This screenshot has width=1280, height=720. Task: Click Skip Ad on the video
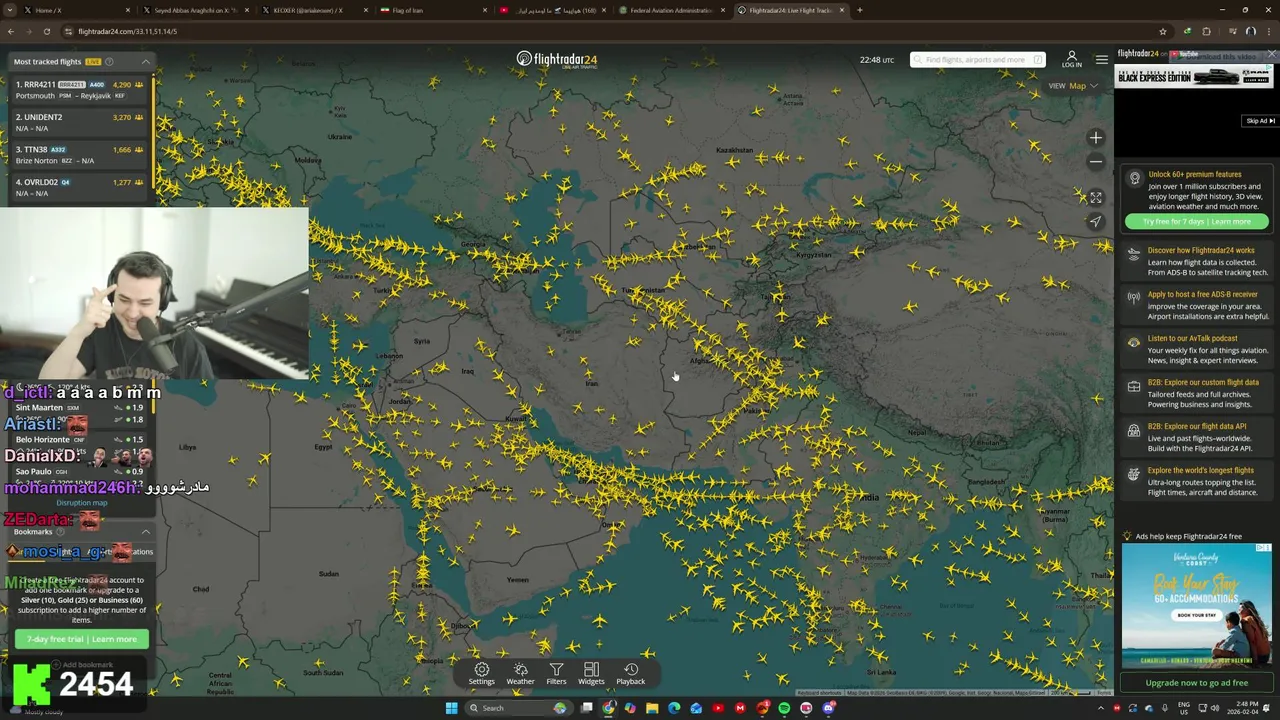click(1259, 121)
